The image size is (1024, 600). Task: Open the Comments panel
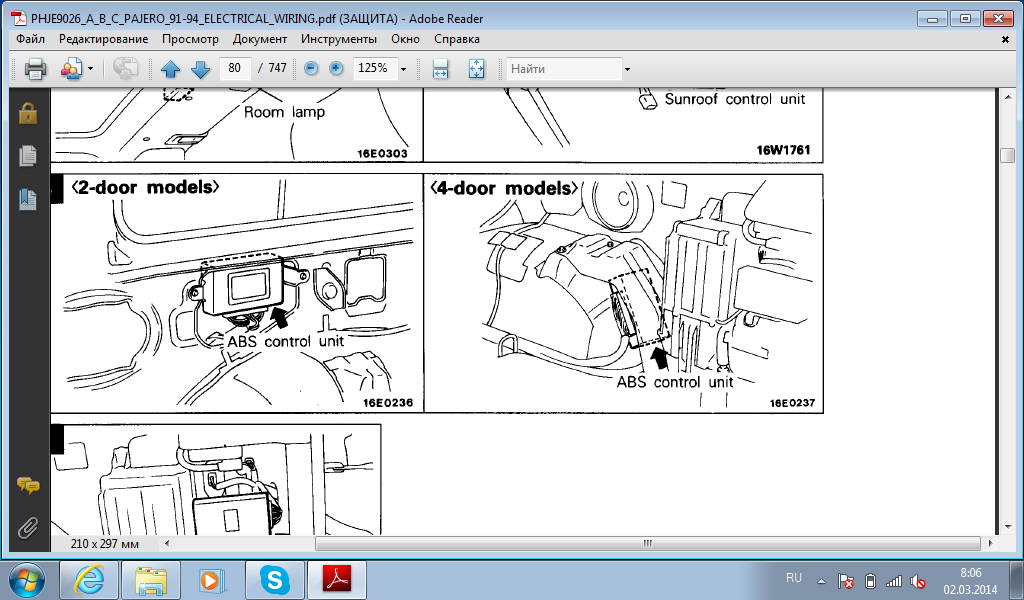point(27,486)
